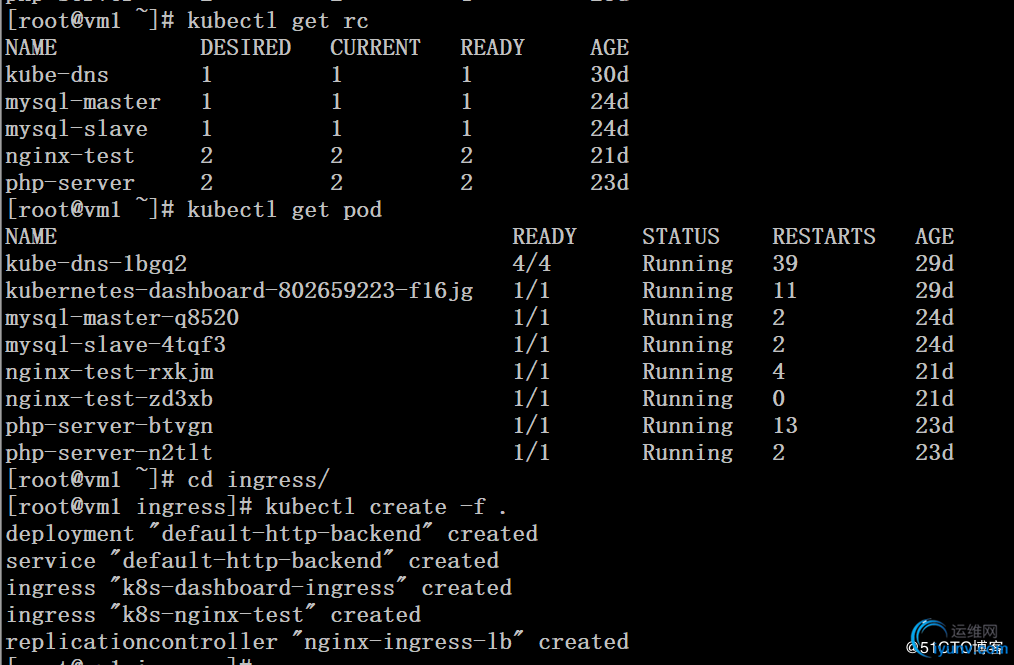The width and height of the screenshot is (1014, 665).
Task: Select pod name 'mysql-slave-4tqf3'
Action: click(115, 345)
